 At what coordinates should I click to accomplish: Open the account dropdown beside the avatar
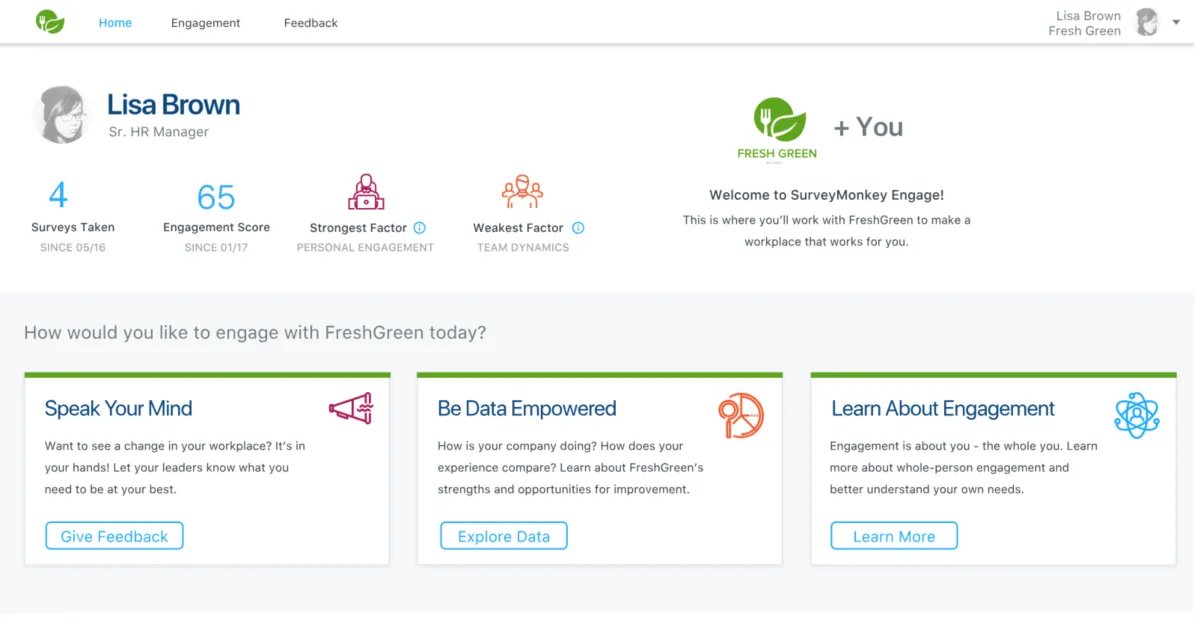pos(1176,22)
